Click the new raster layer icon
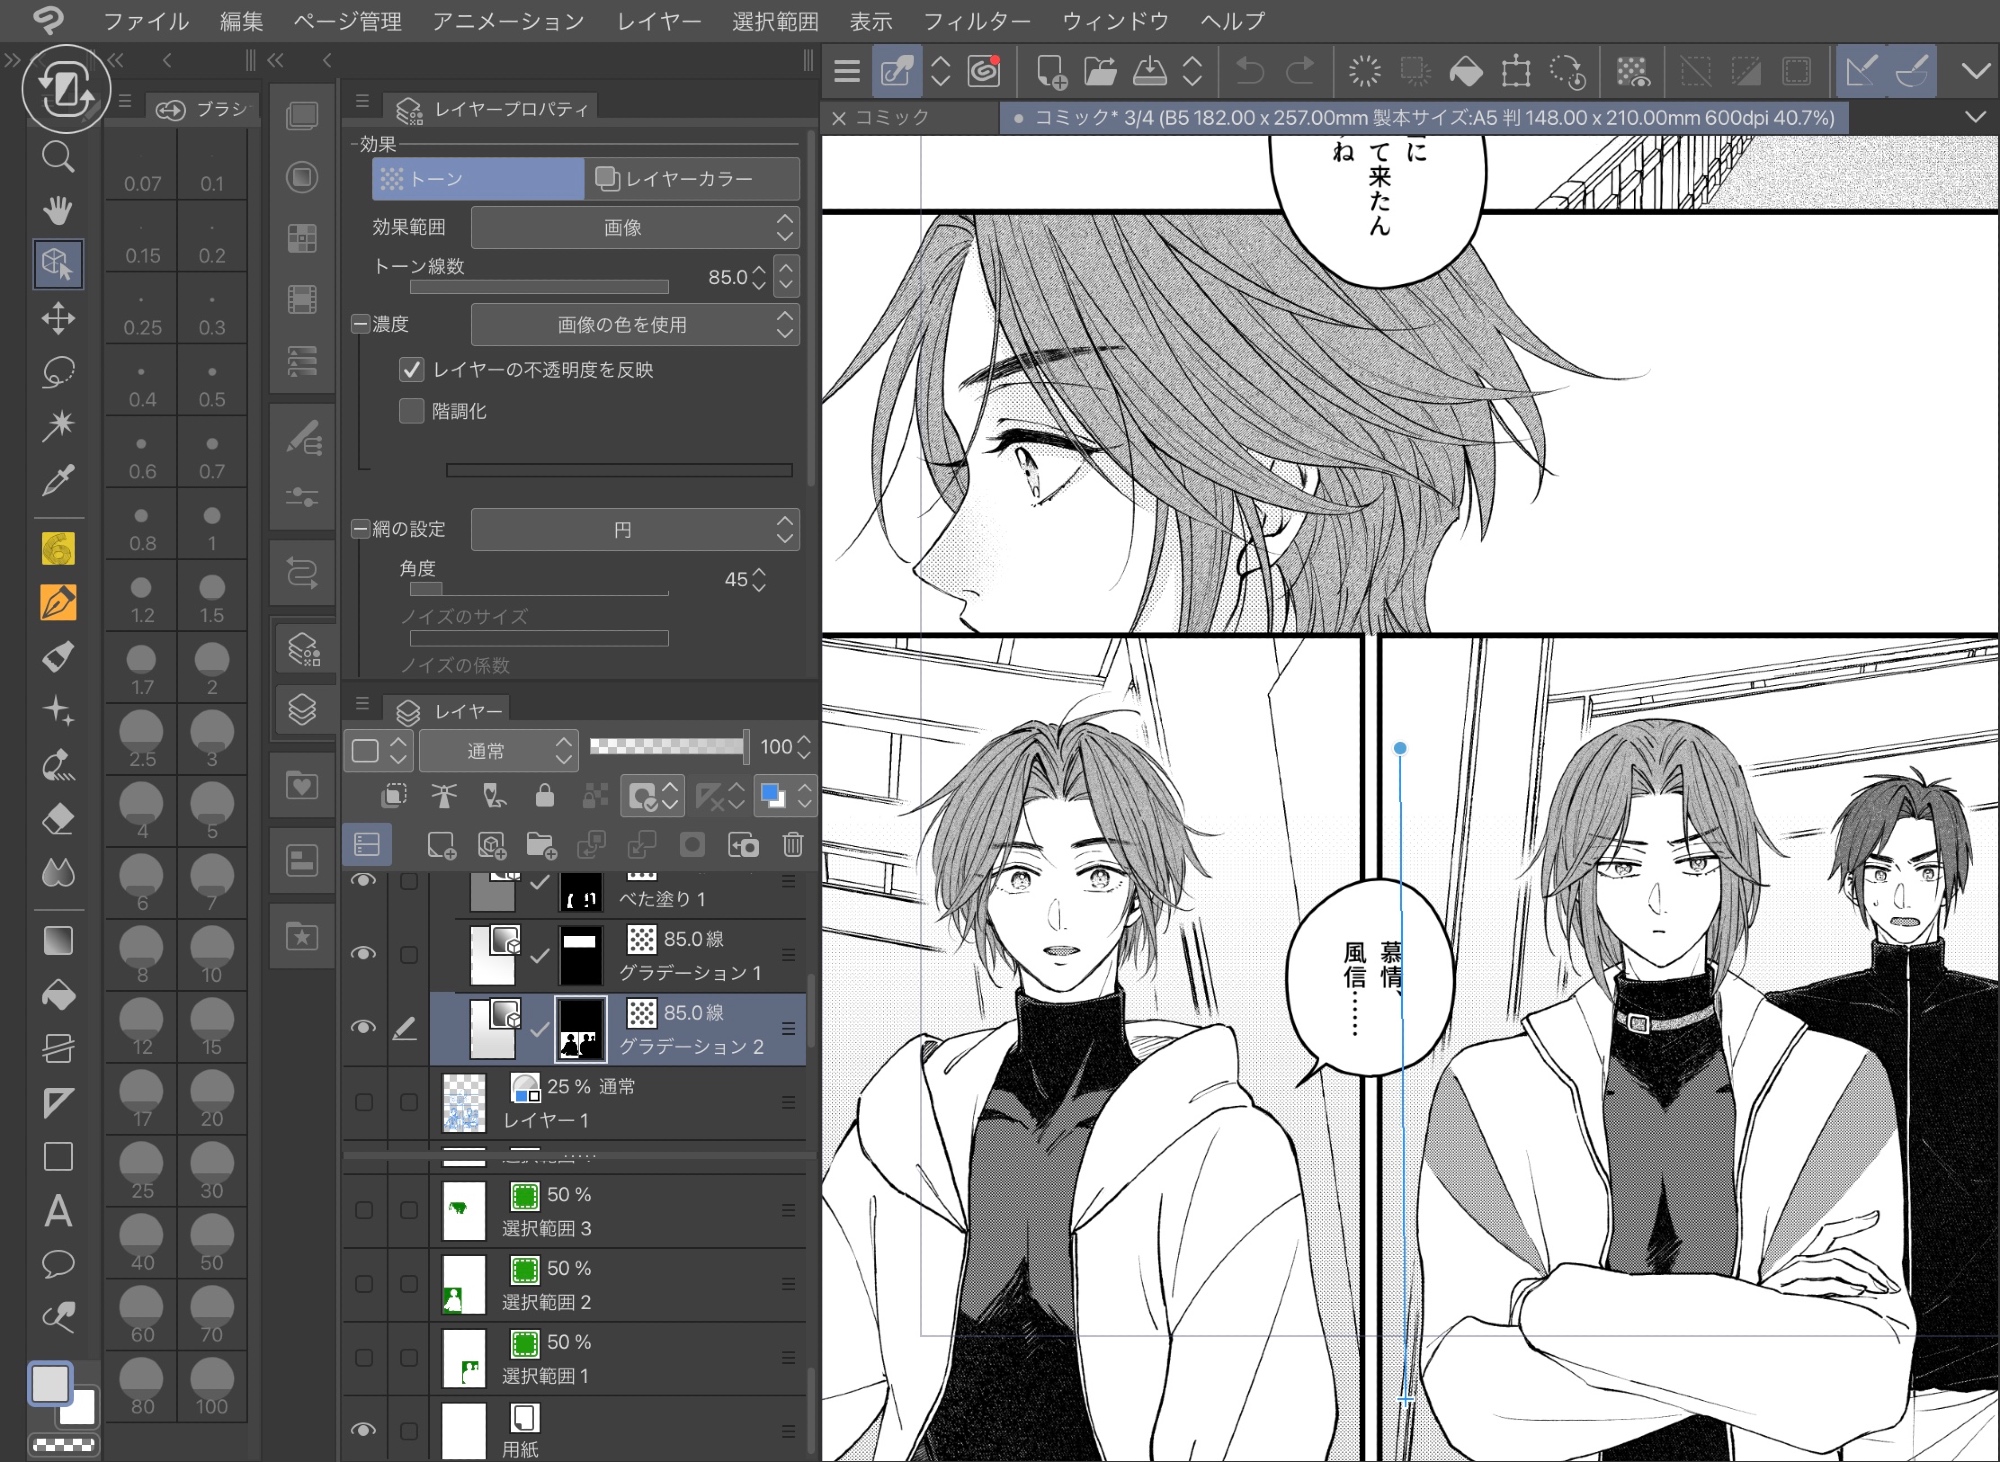The width and height of the screenshot is (2000, 1462). coord(441,846)
